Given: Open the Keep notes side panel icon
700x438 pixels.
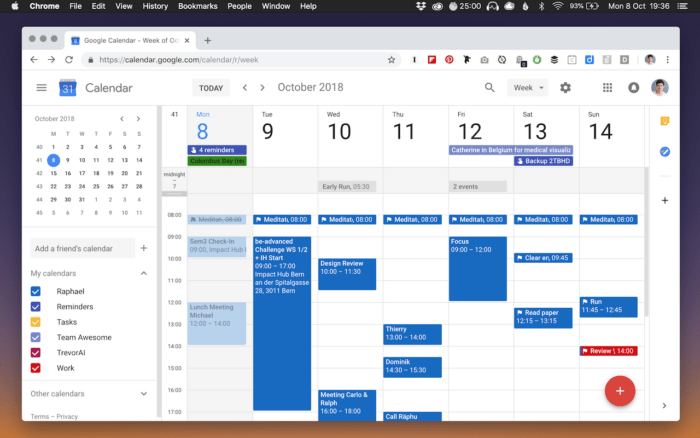Looking at the screenshot, I should point(665,121).
